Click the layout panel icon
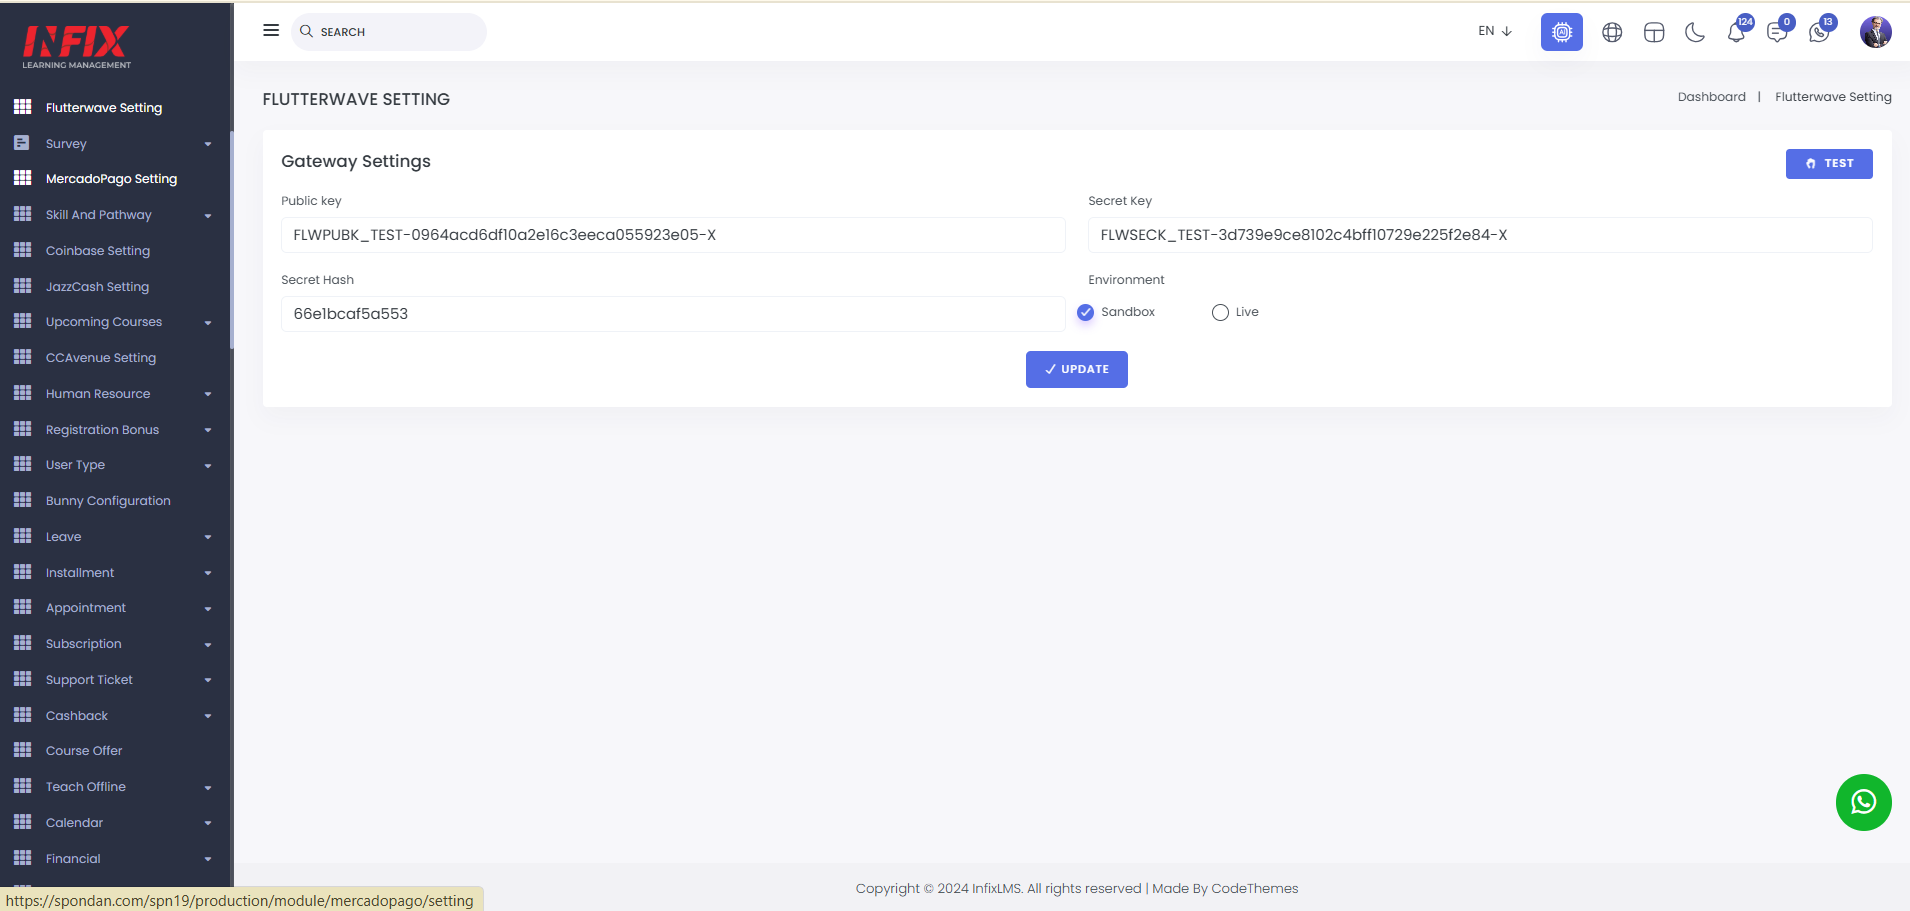1910x911 pixels. pyautogui.click(x=1654, y=32)
